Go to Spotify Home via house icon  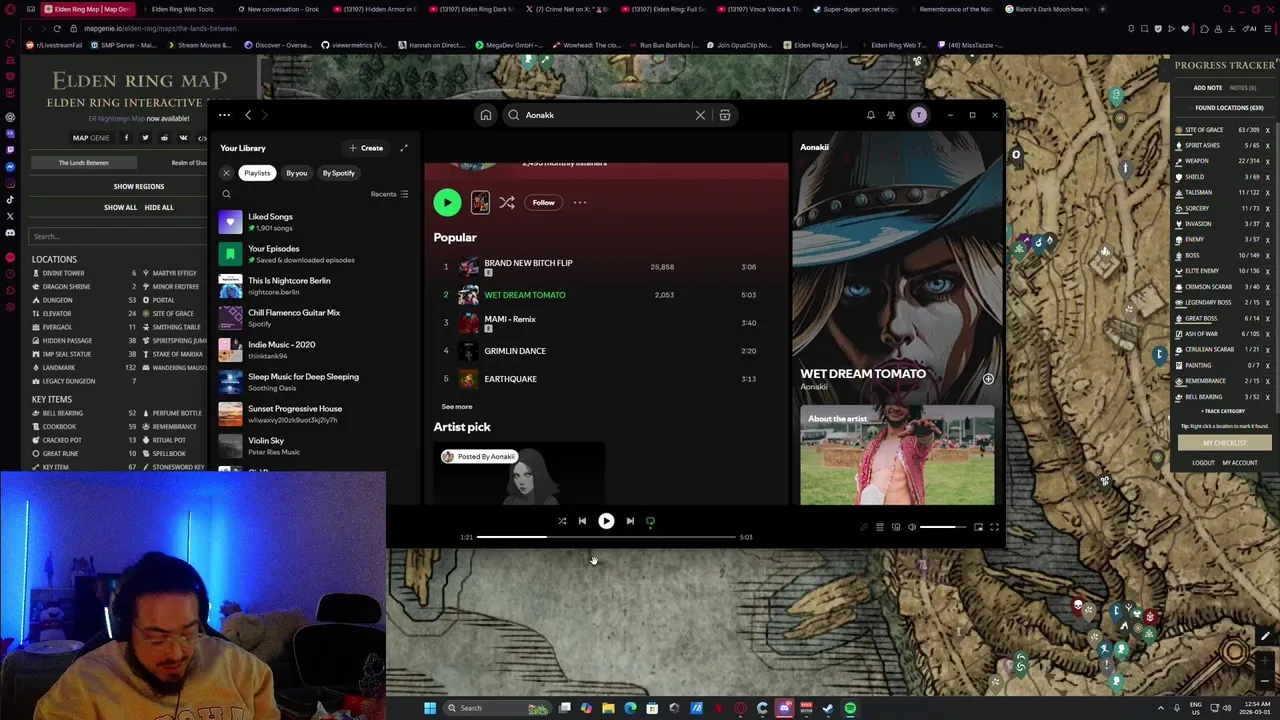click(x=485, y=115)
